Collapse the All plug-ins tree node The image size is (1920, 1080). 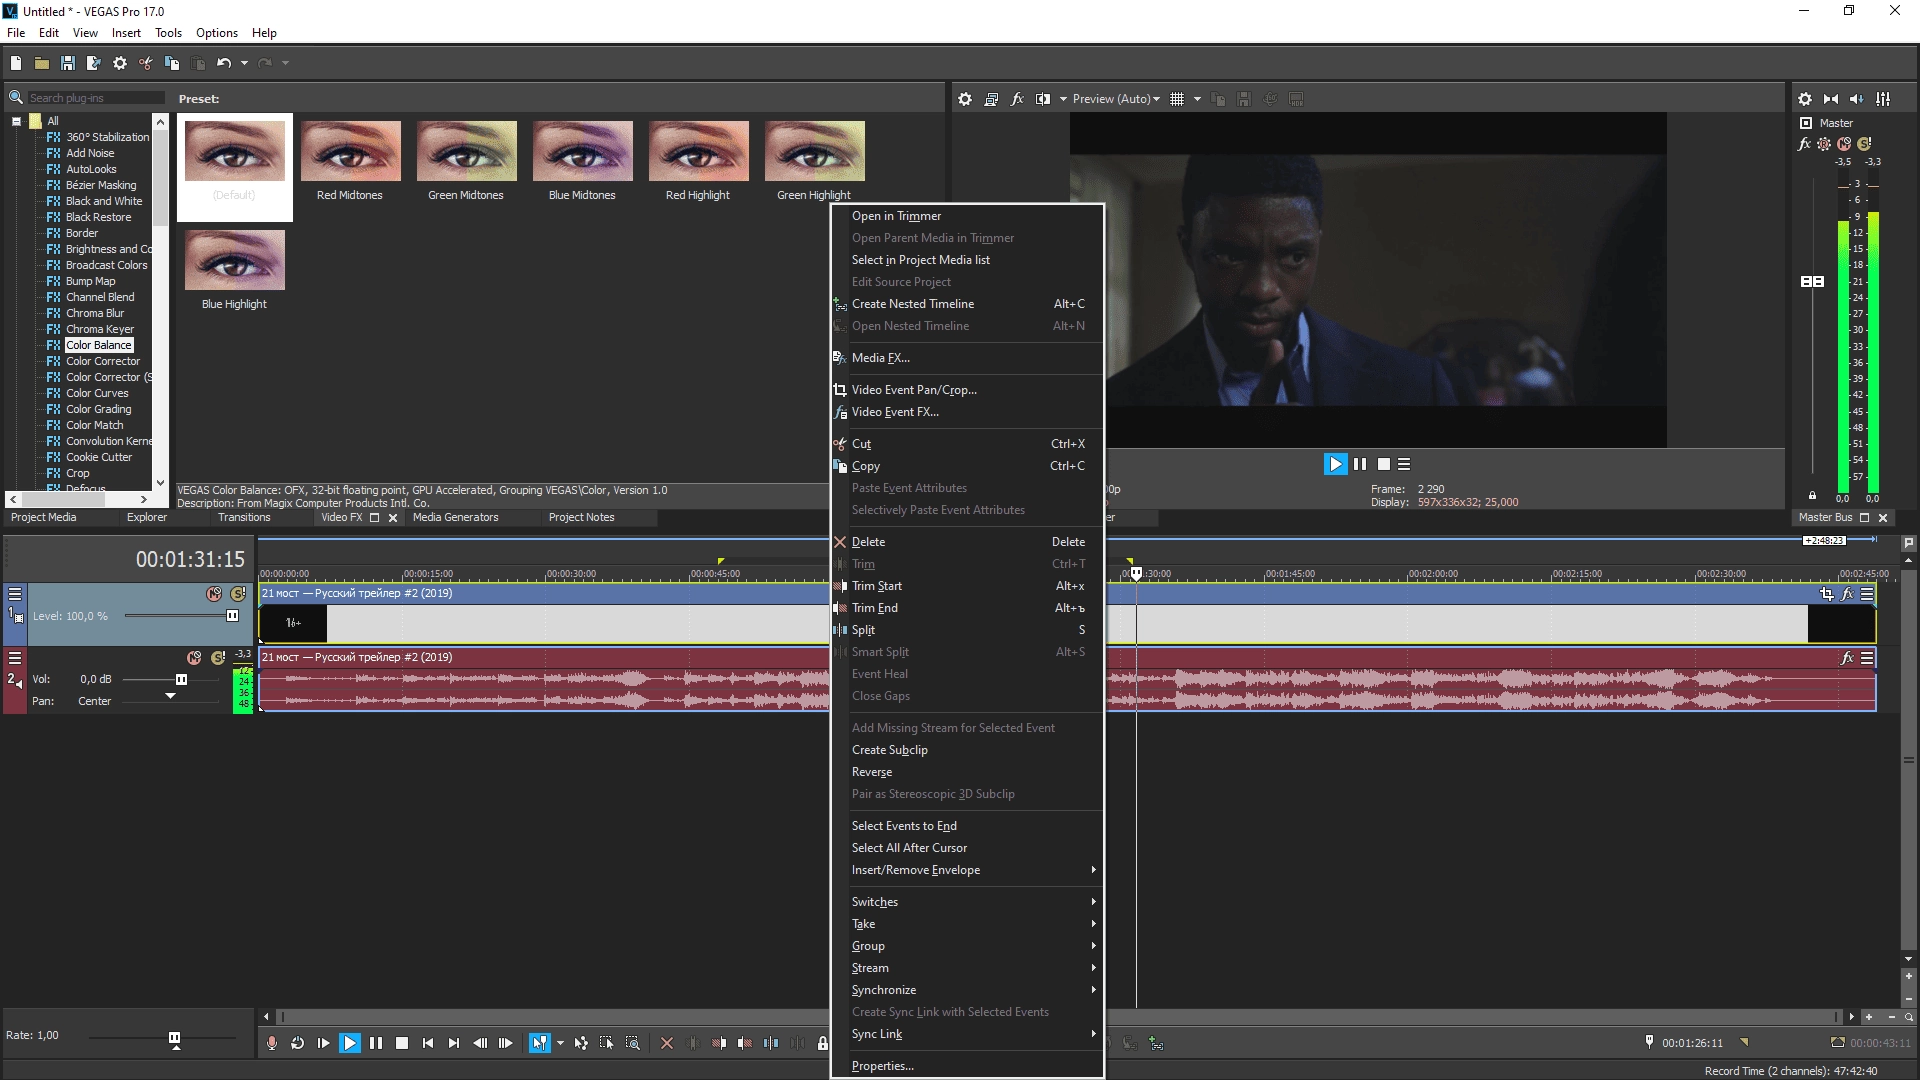click(17, 121)
